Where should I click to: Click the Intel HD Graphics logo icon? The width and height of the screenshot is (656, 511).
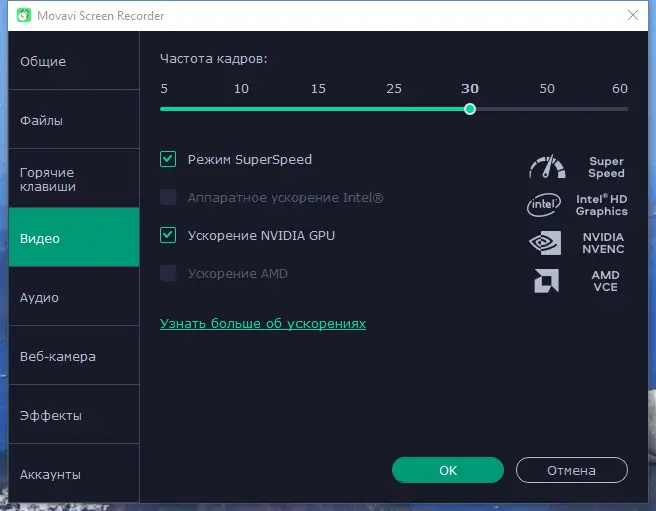coord(546,205)
